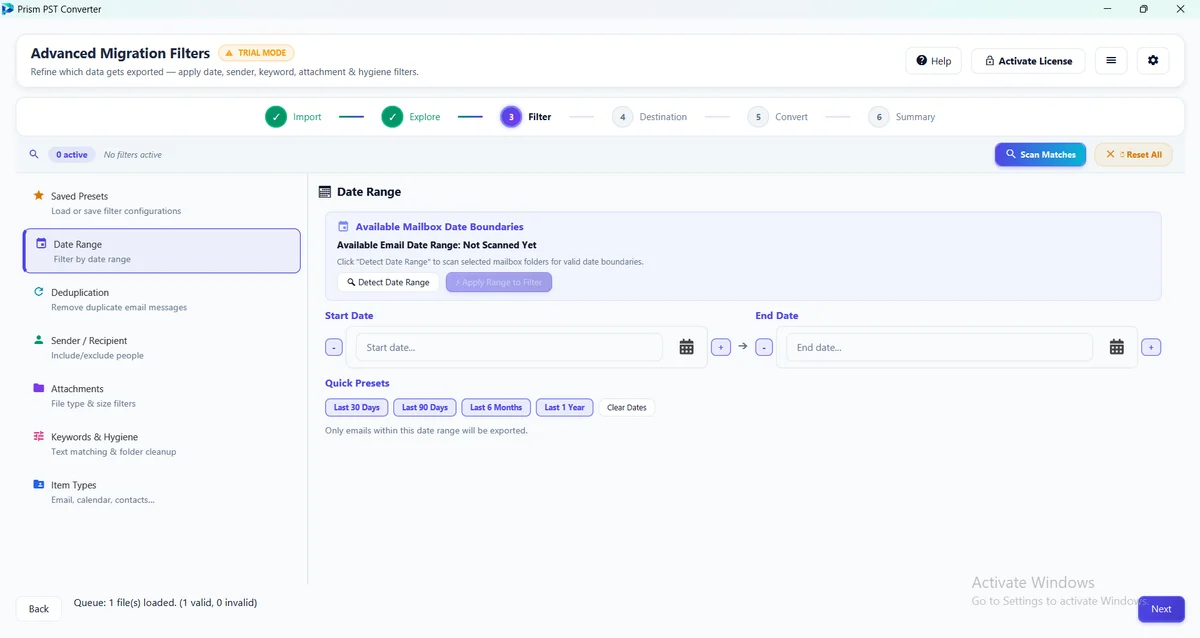Click the End date input field

click(x=939, y=347)
